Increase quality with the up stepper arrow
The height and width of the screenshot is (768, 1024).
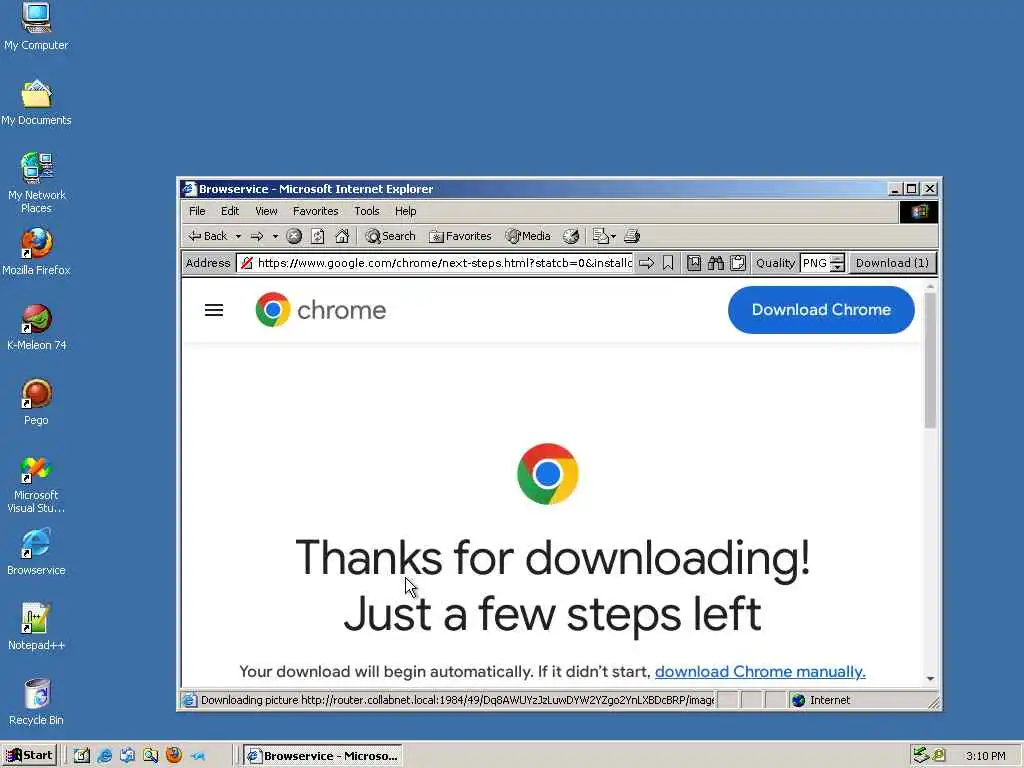coord(837,259)
